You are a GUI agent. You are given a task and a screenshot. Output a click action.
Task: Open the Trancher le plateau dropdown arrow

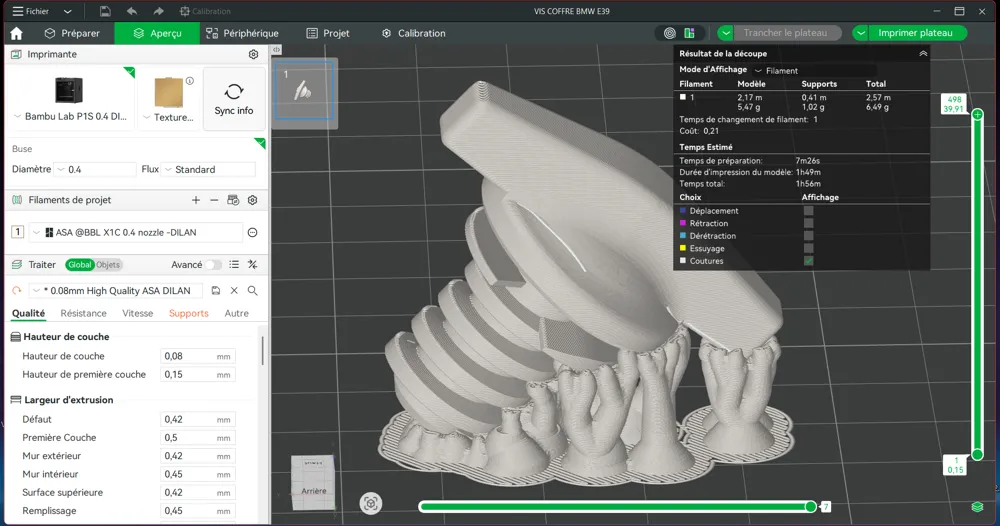tap(726, 33)
